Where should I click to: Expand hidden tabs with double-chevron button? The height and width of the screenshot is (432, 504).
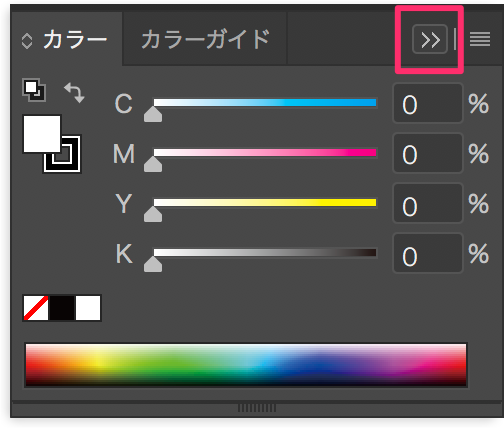click(x=430, y=39)
